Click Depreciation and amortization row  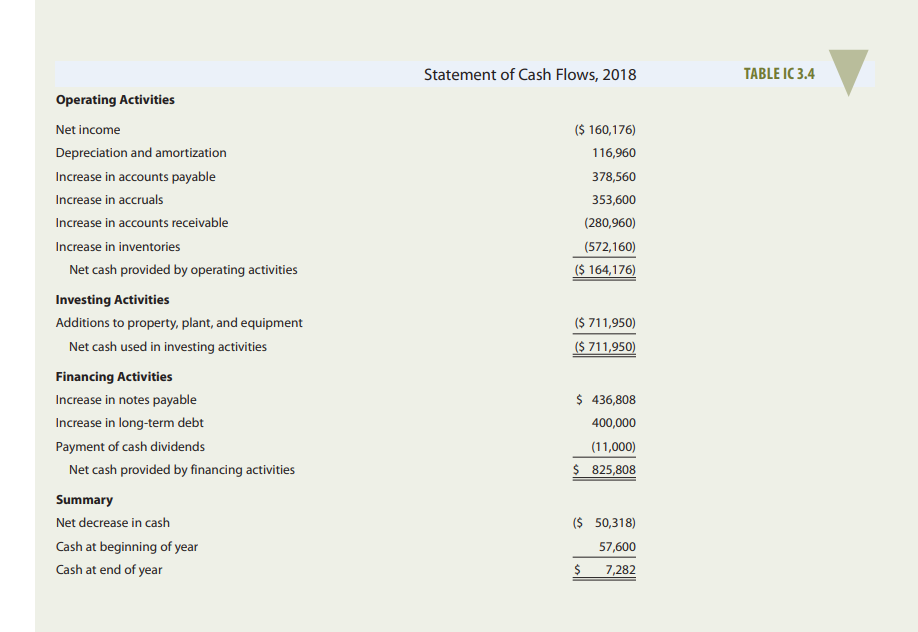click(x=140, y=152)
